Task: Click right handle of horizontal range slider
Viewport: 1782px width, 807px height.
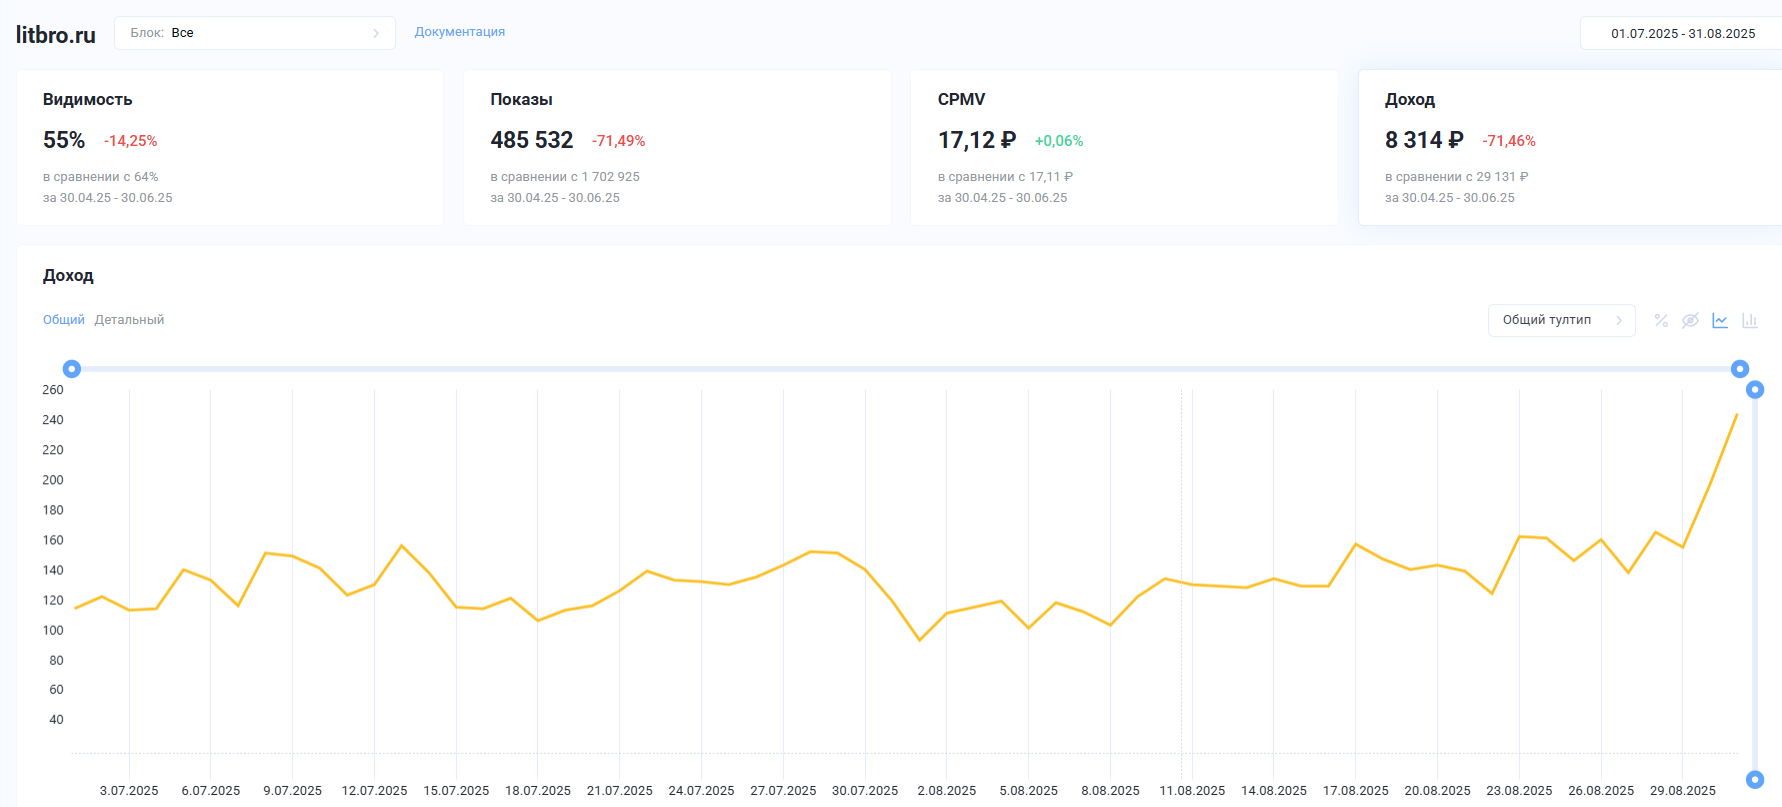Action: (1740, 369)
